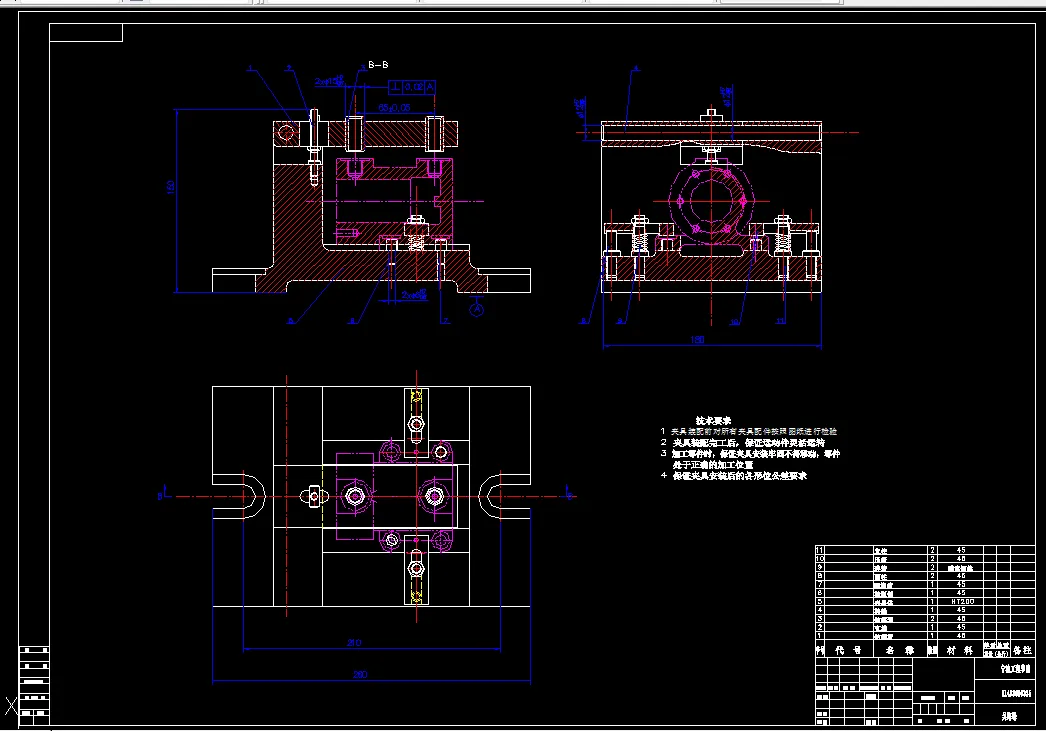
Task: Select the B-B section view label
Action: click(378, 65)
